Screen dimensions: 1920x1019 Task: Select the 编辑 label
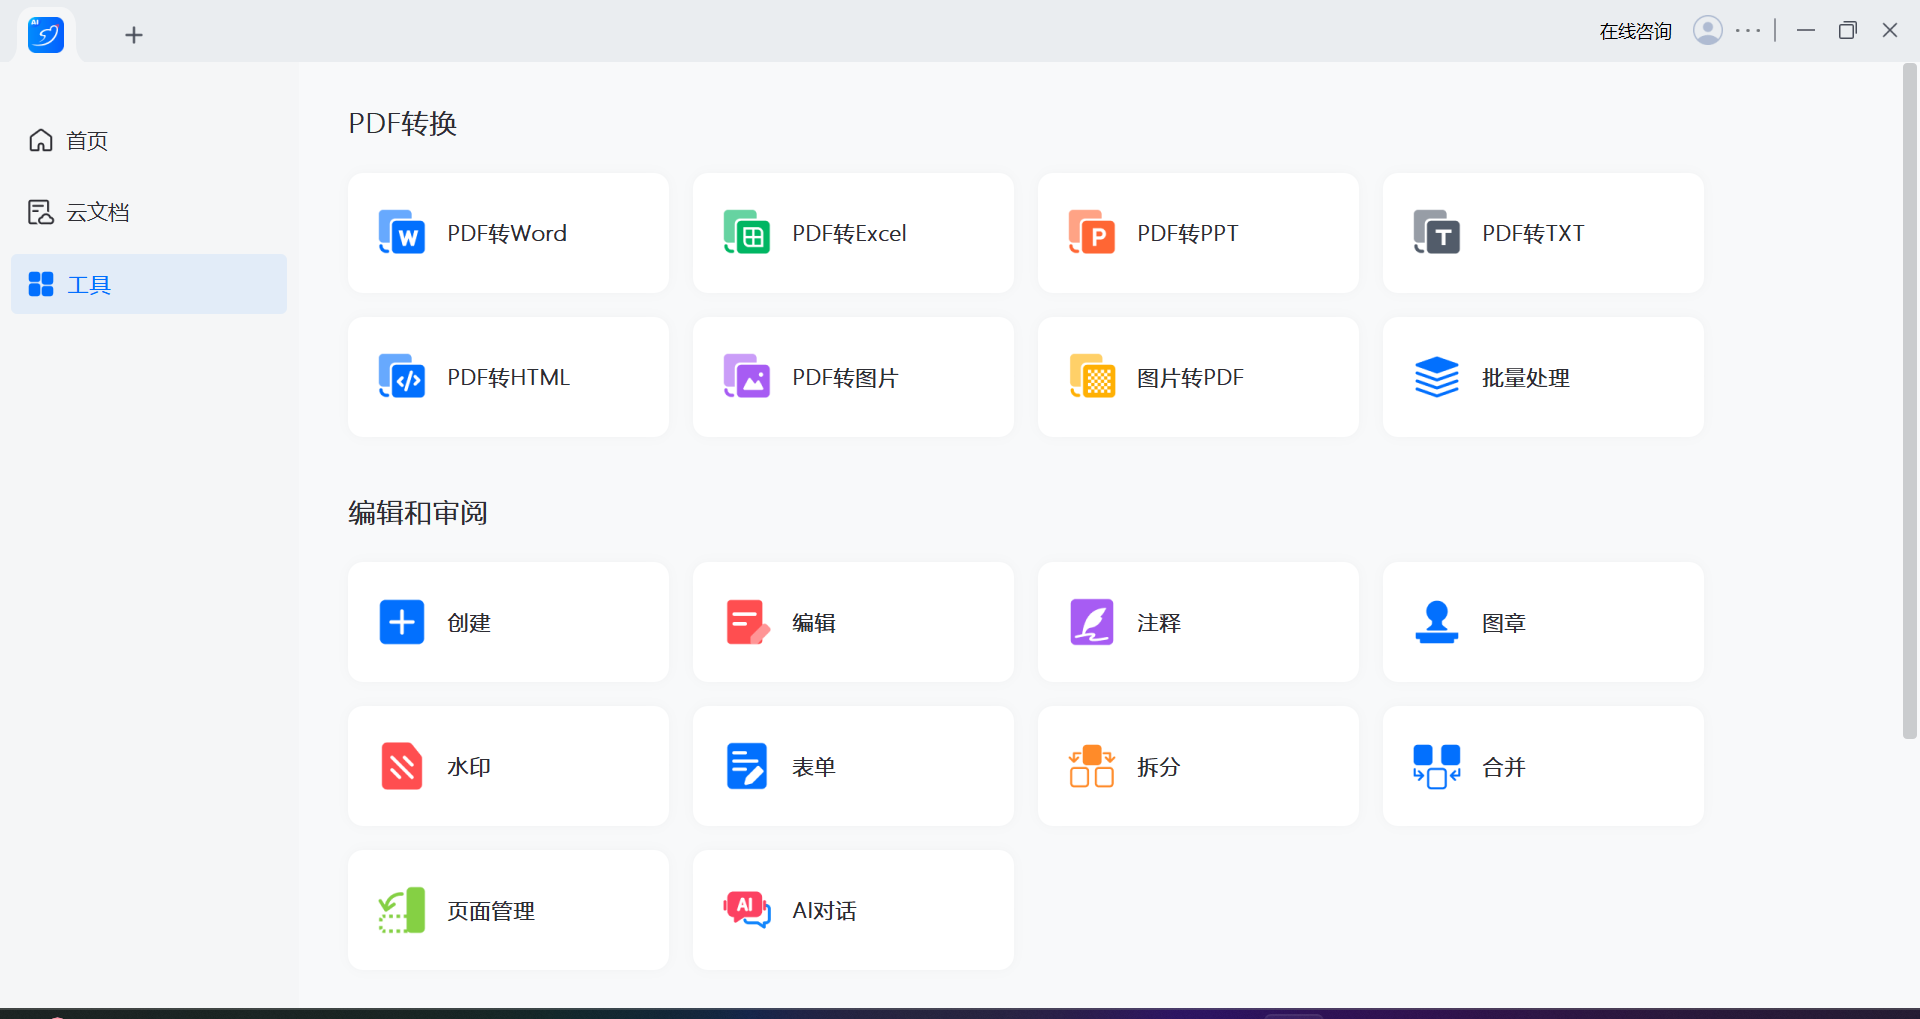click(814, 622)
